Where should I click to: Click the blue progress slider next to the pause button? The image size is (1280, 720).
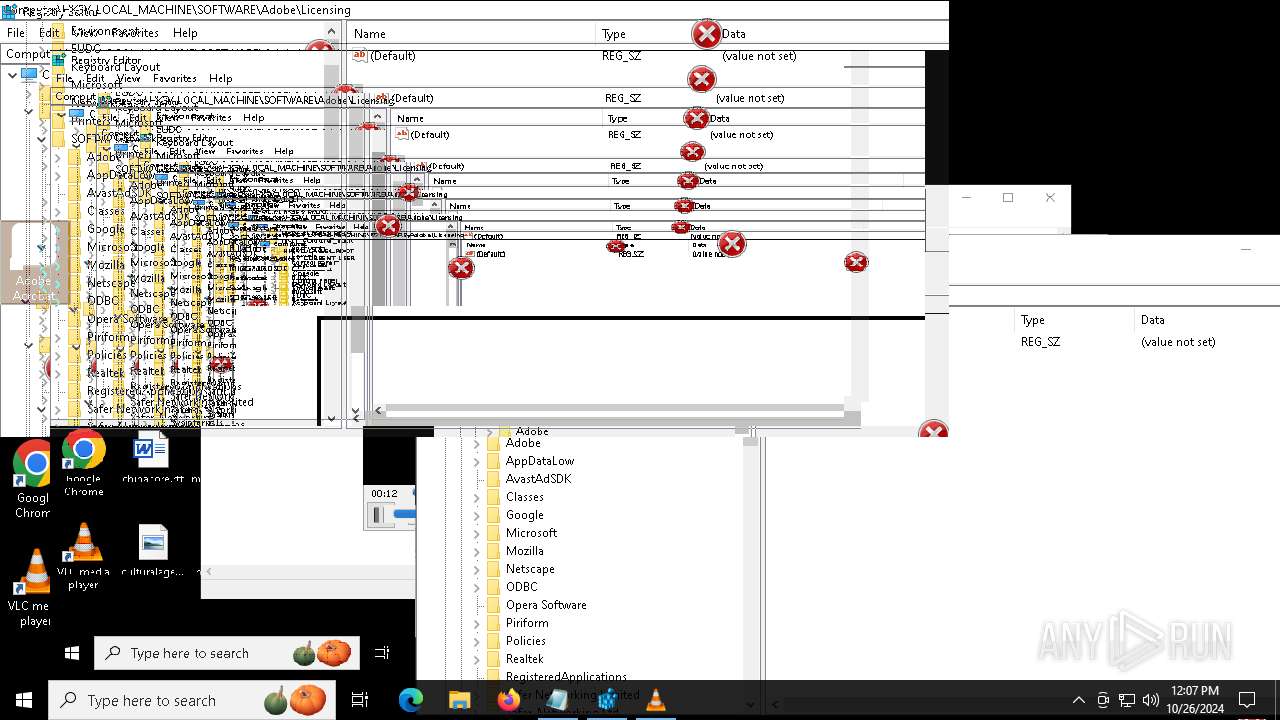(x=405, y=514)
